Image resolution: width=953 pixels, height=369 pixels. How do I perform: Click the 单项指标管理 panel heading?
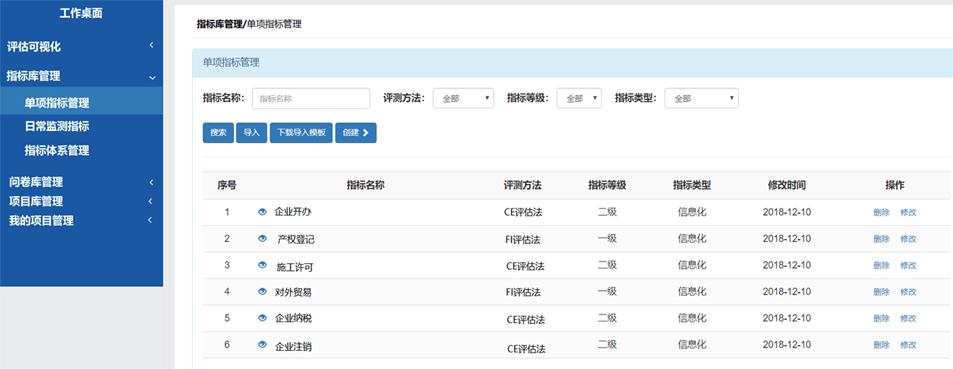[231, 62]
